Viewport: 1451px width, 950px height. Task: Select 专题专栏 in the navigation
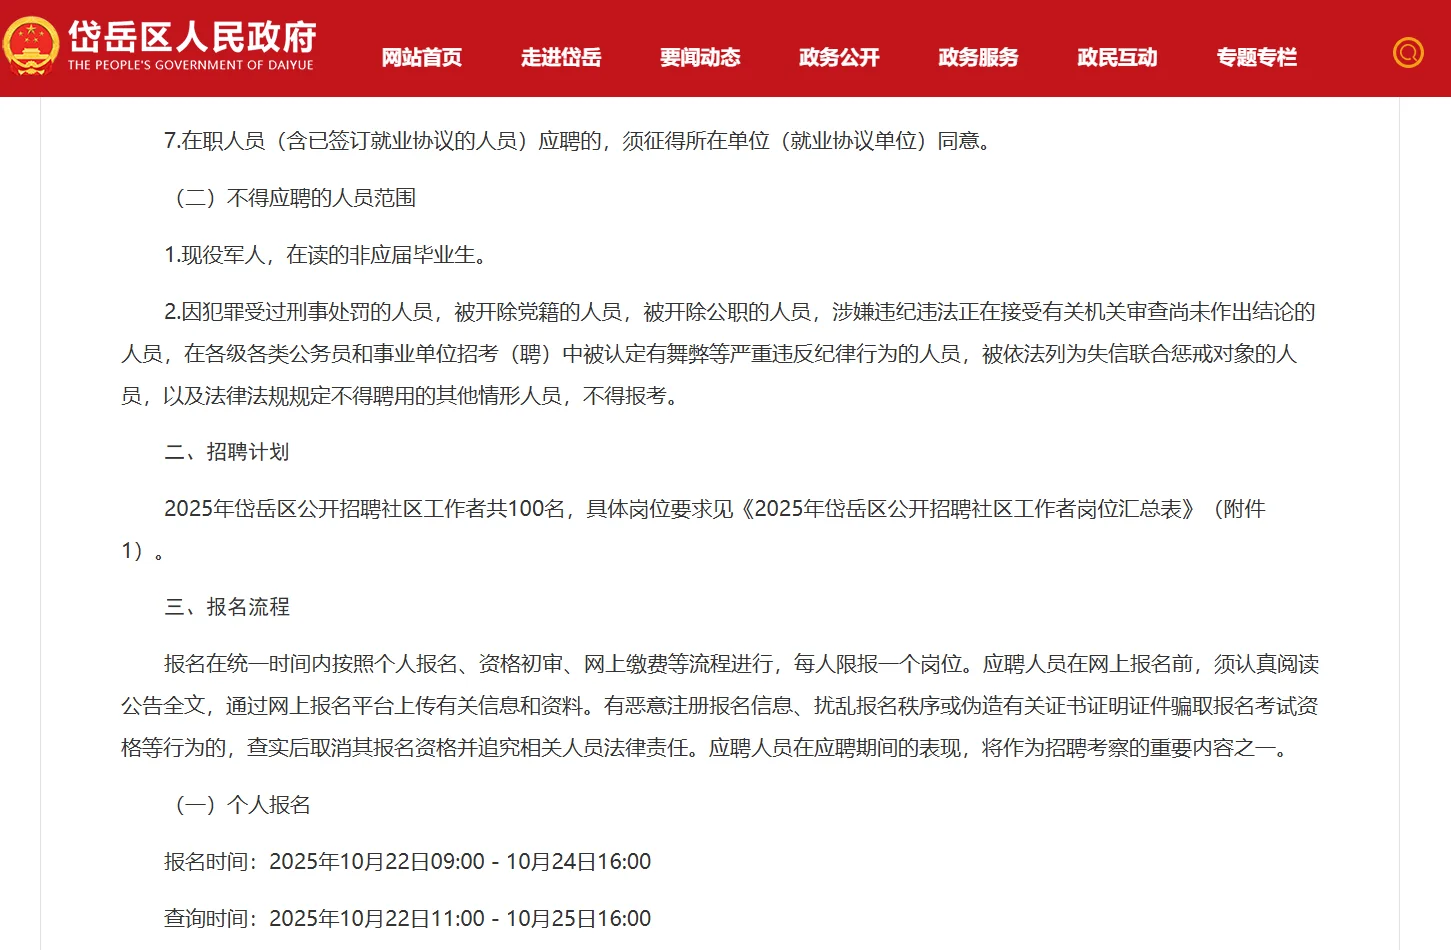(1256, 57)
